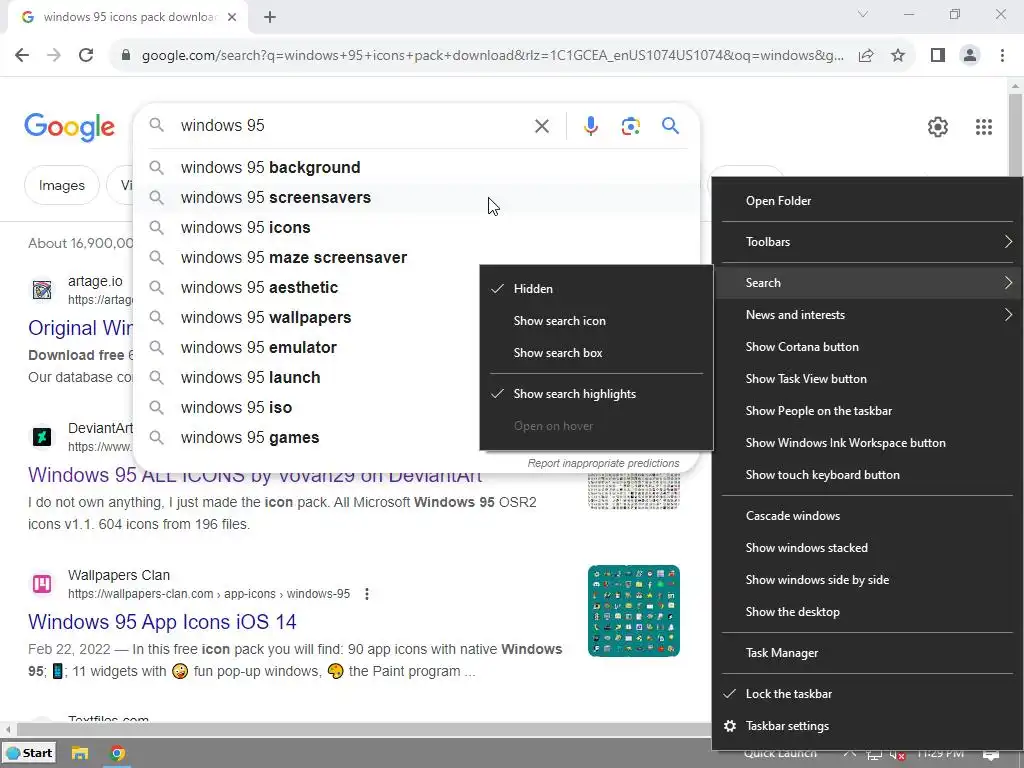Image resolution: width=1024 pixels, height=768 pixels.
Task: Click the share page icon in the address bar
Action: [866, 55]
